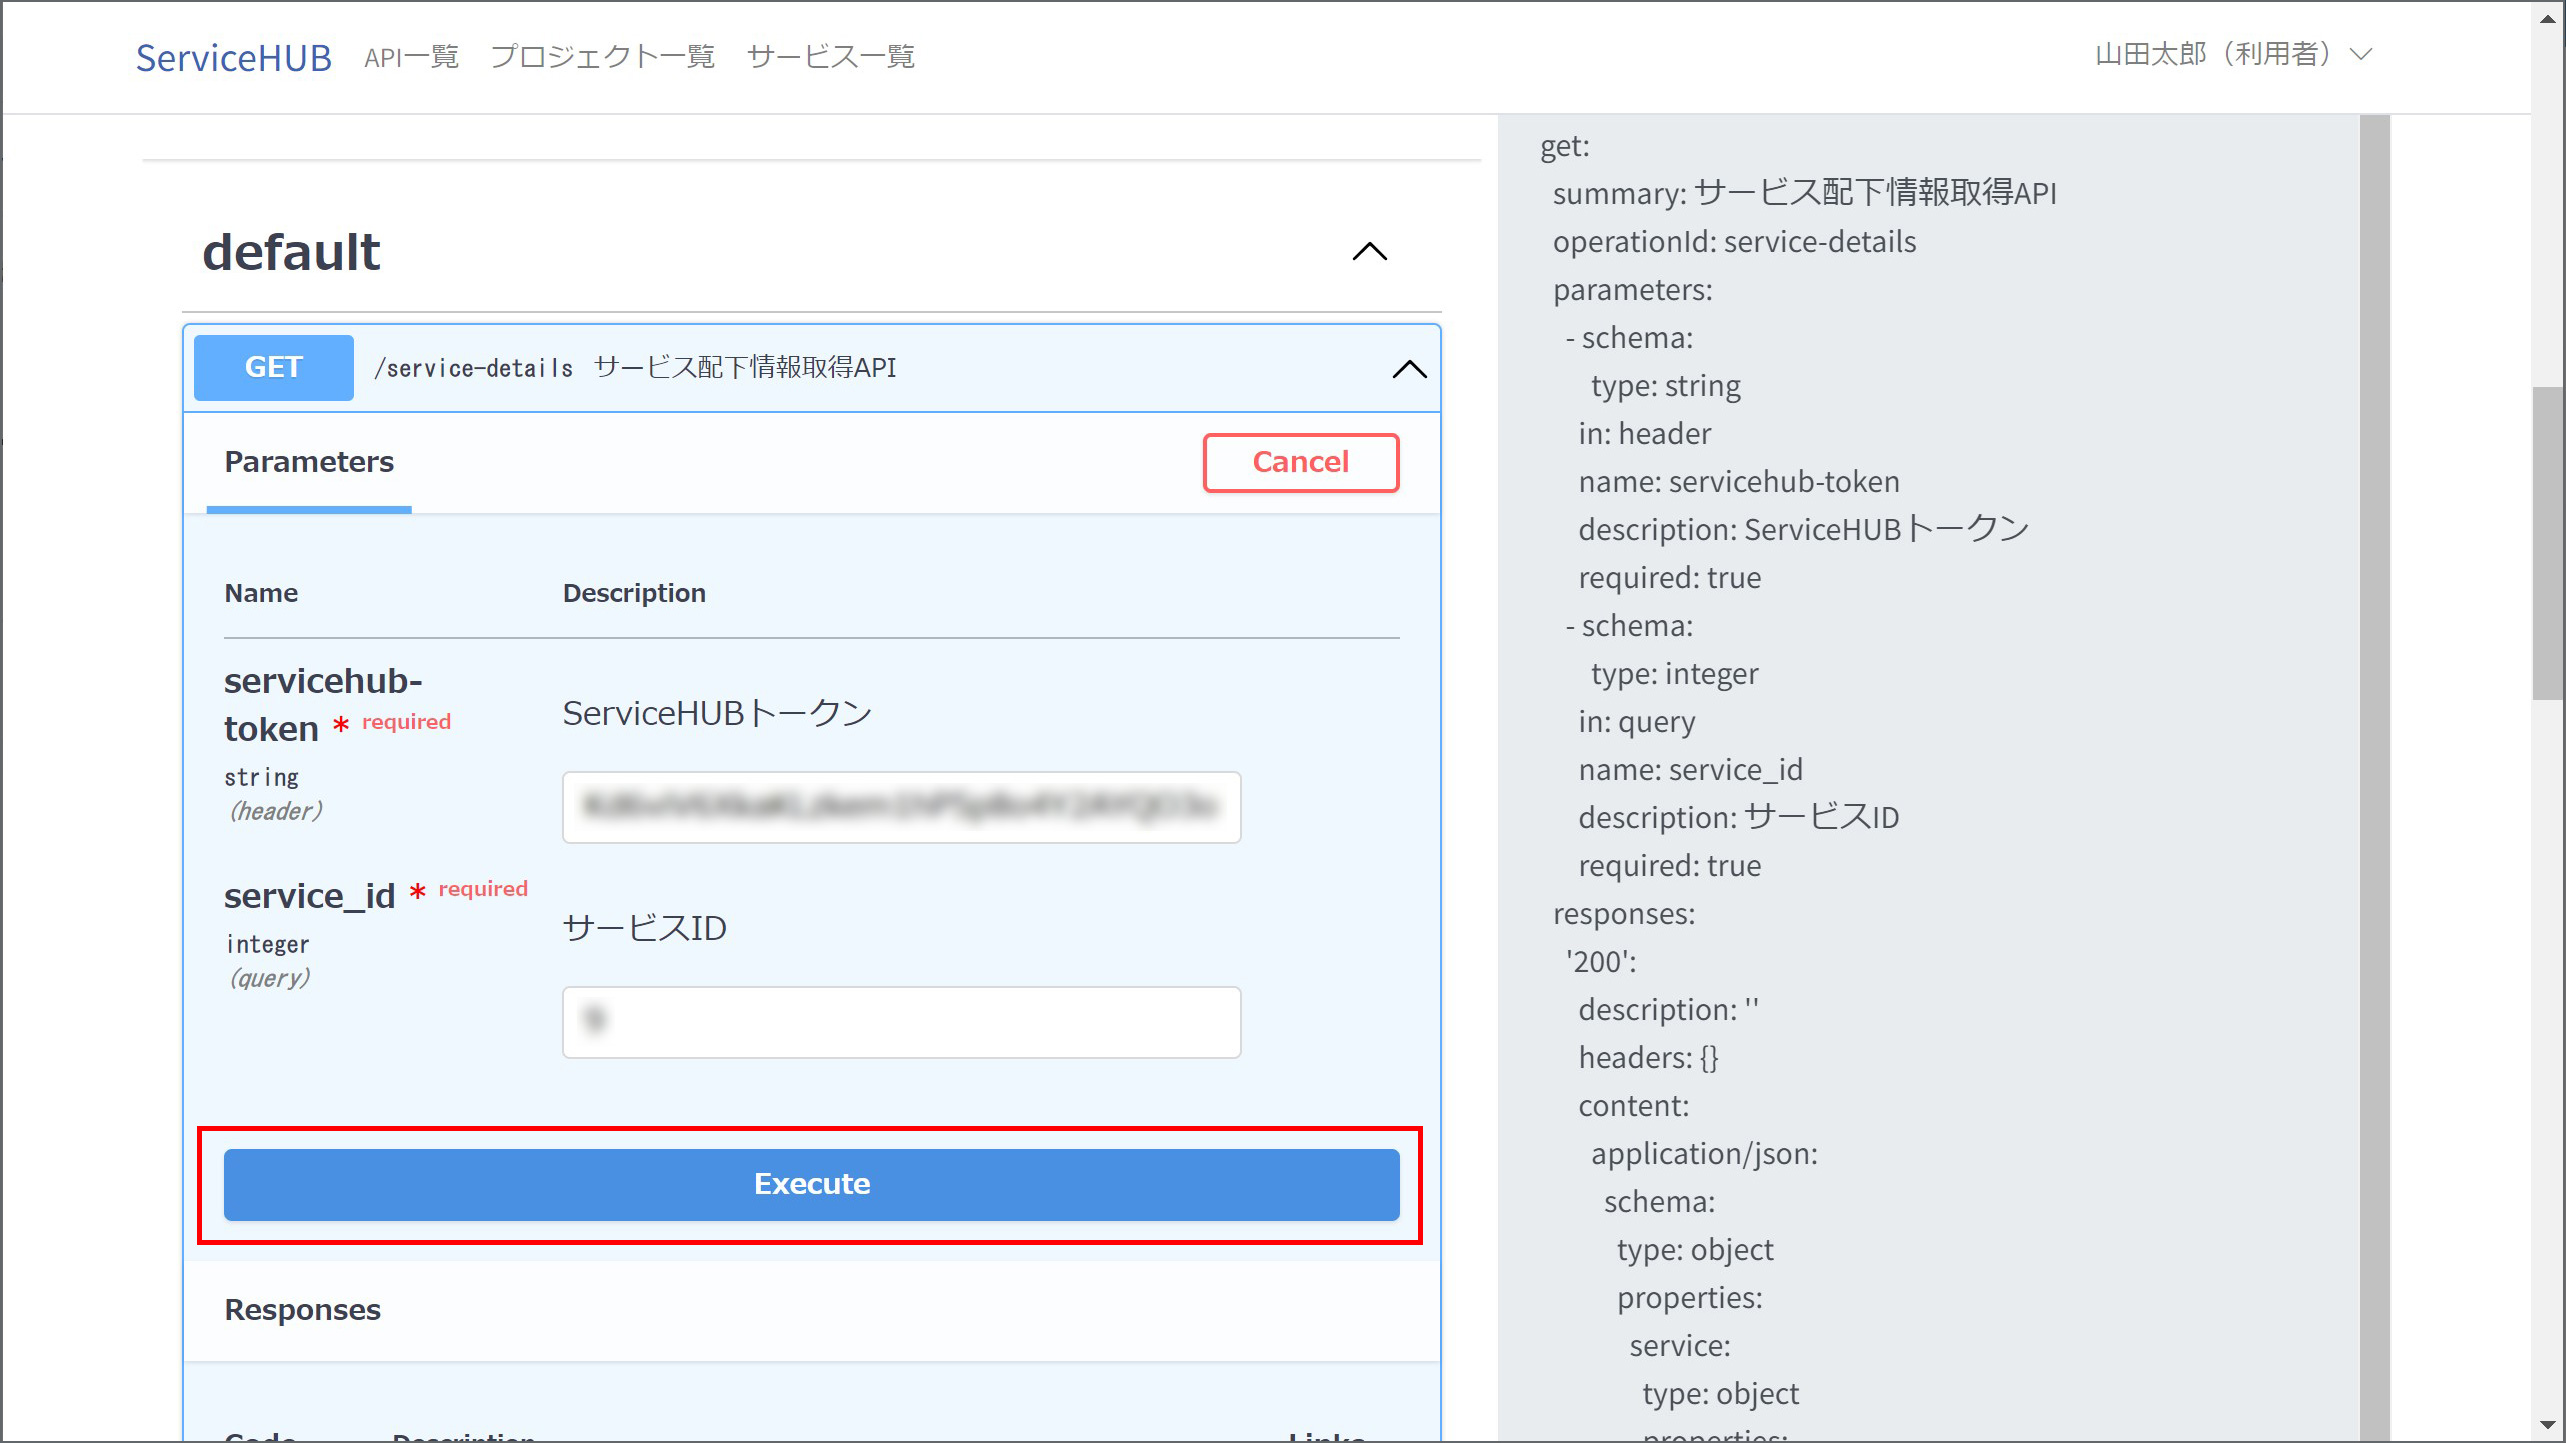Click 'summary: サービス配下情報取得API' YAML line
The width and height of the screenshot is (2566, 1443).
[1804, 194]
